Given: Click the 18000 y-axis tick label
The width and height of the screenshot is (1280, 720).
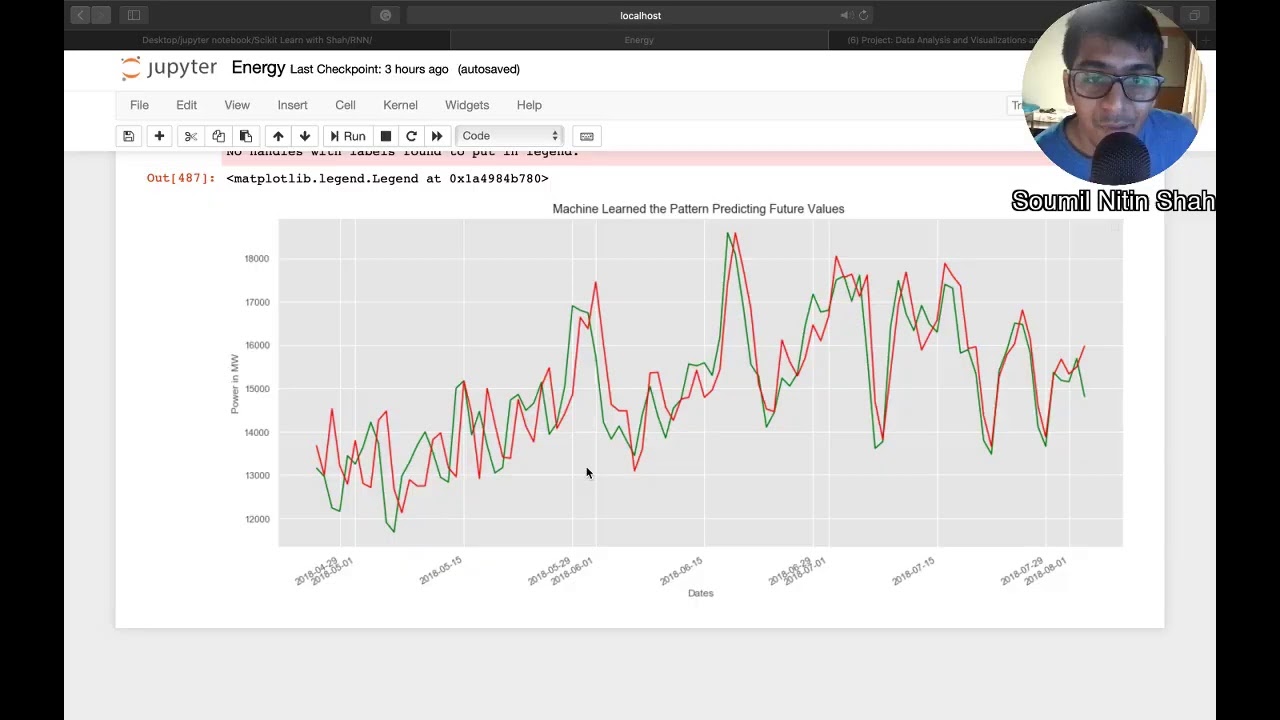Looking at the screenshot, I should [256, 258].
